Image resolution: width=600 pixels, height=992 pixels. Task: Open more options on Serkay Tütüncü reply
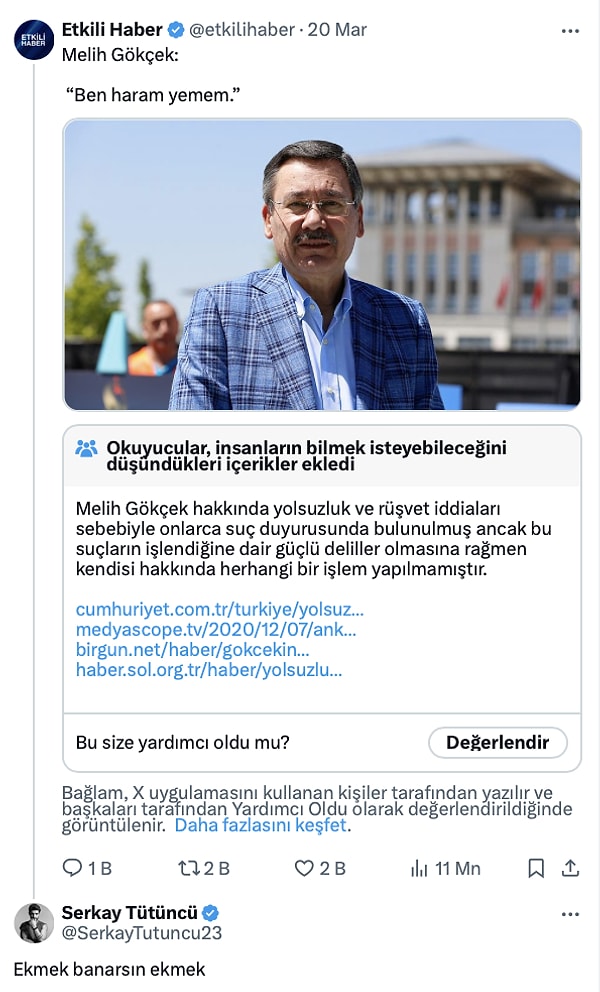pos(570,914)
